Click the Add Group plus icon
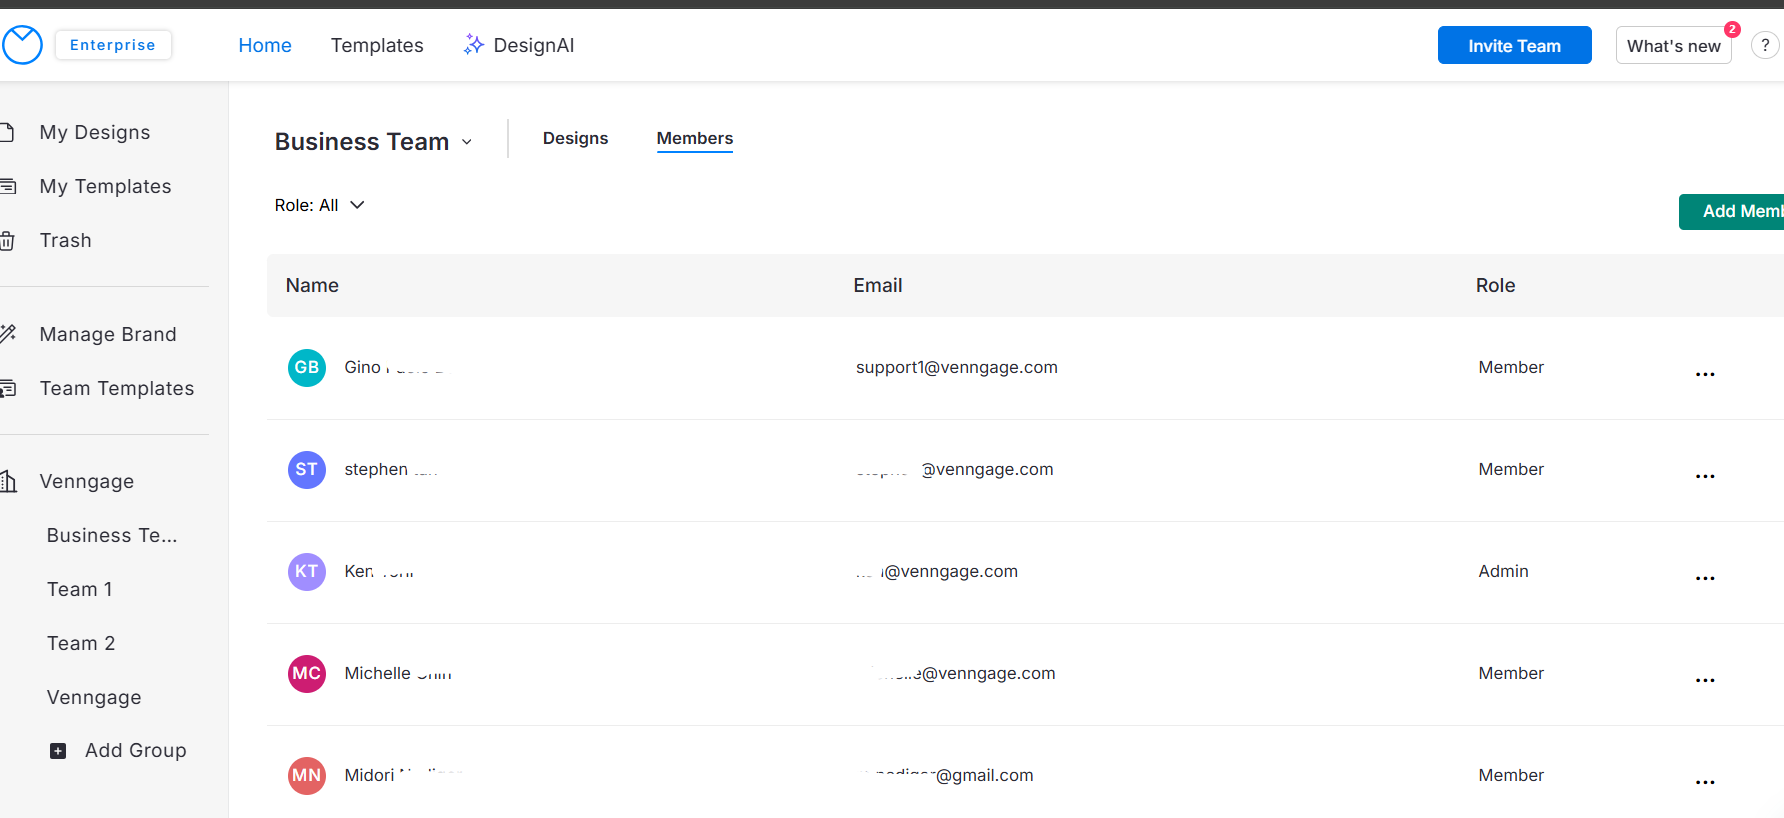The height and width of the screenshot is (818, 1784). (x=58, y=751)
